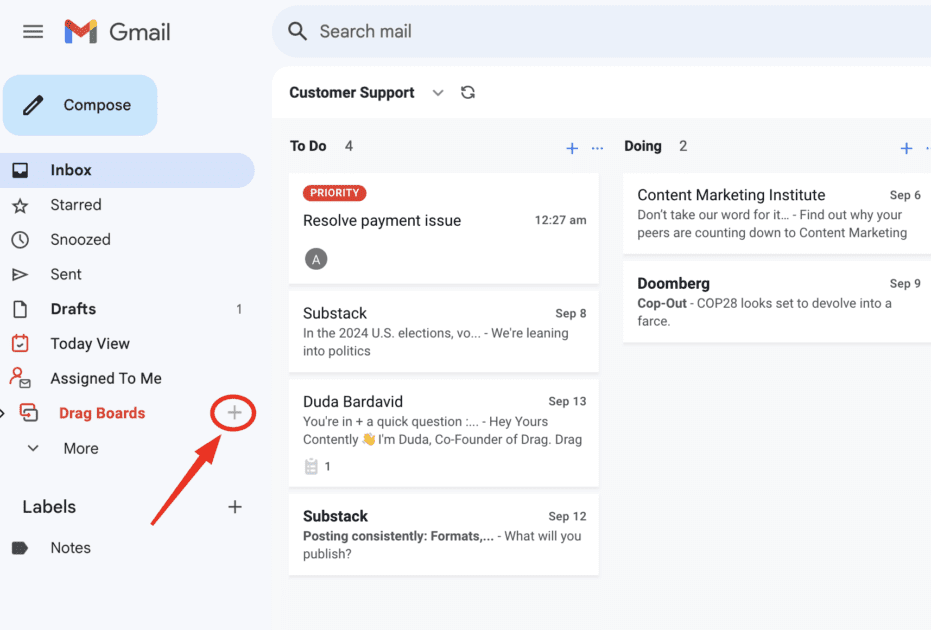Add a new Drag Board with plus
The height and width of the screenshot is (630, 931).
pos(235,413)
